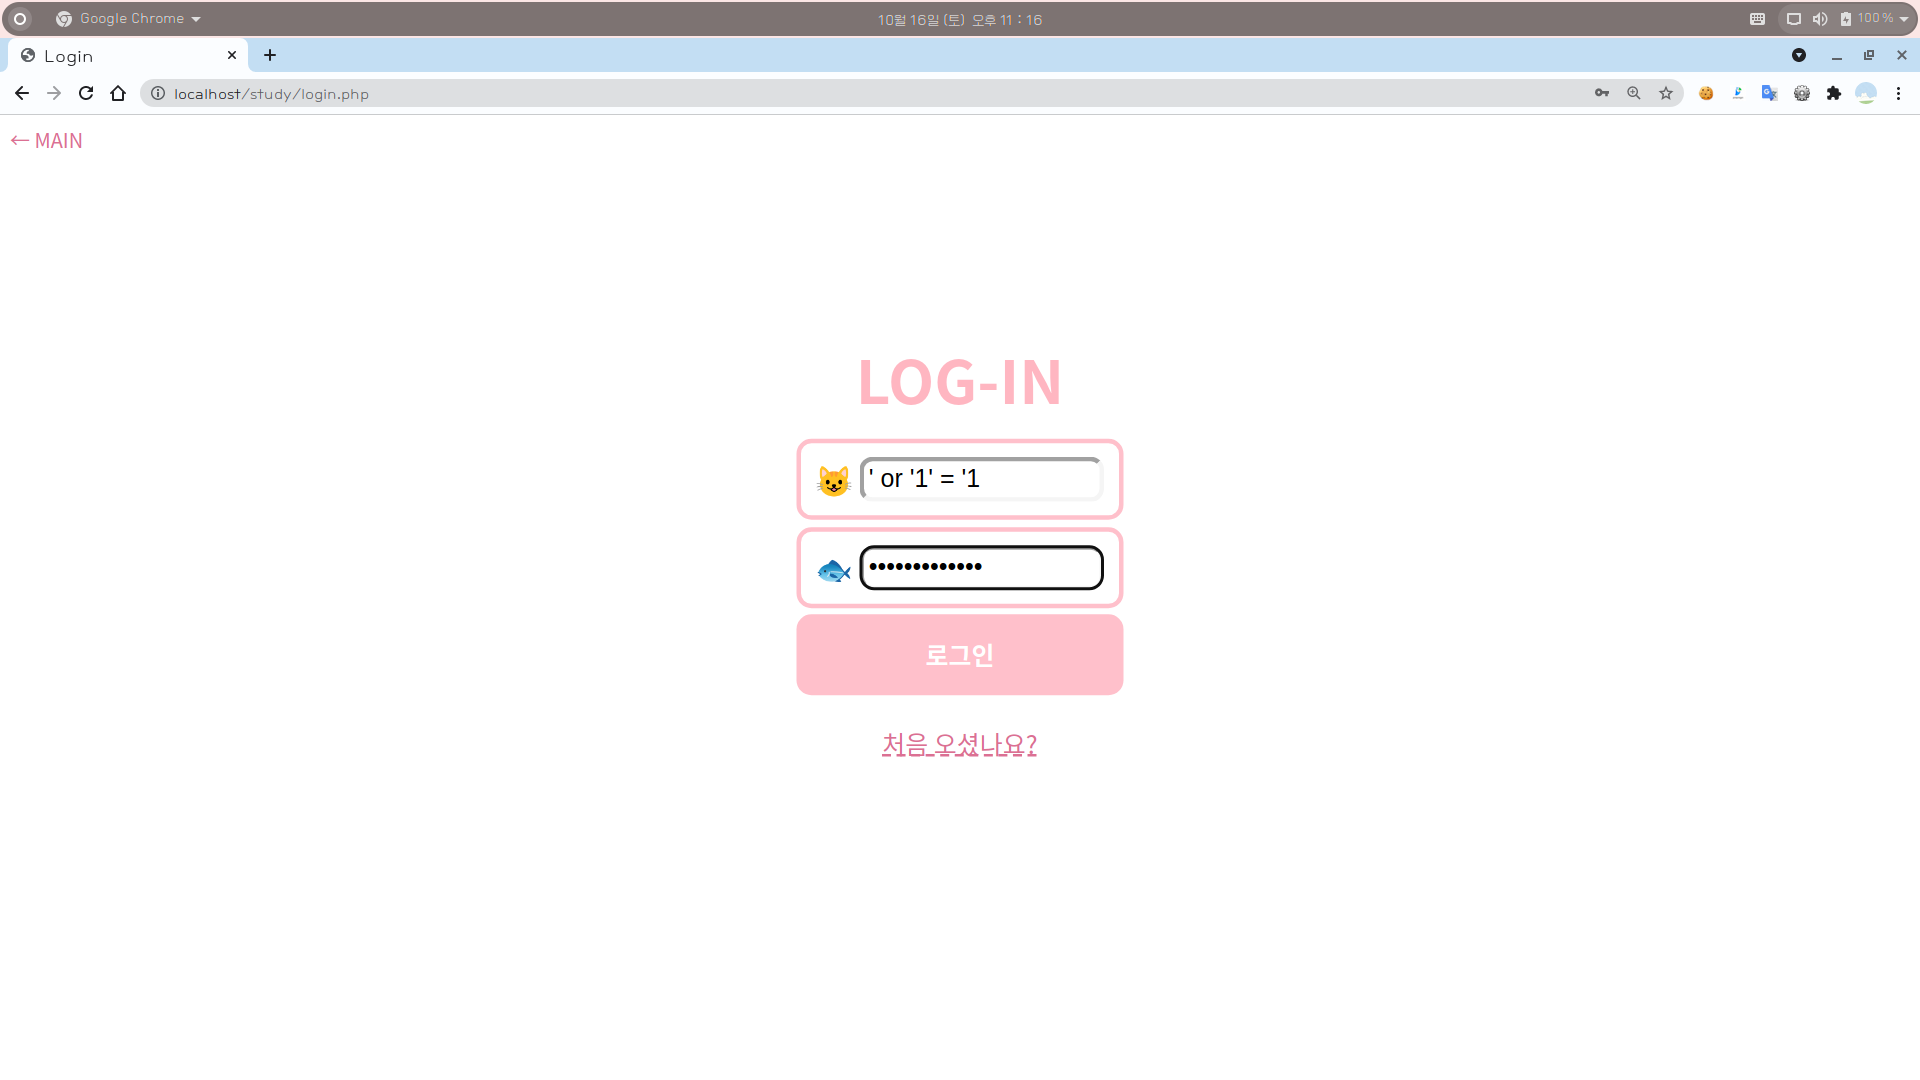Reload the login page
This screenshot has height=1080, width=1920.
[86, 93]
